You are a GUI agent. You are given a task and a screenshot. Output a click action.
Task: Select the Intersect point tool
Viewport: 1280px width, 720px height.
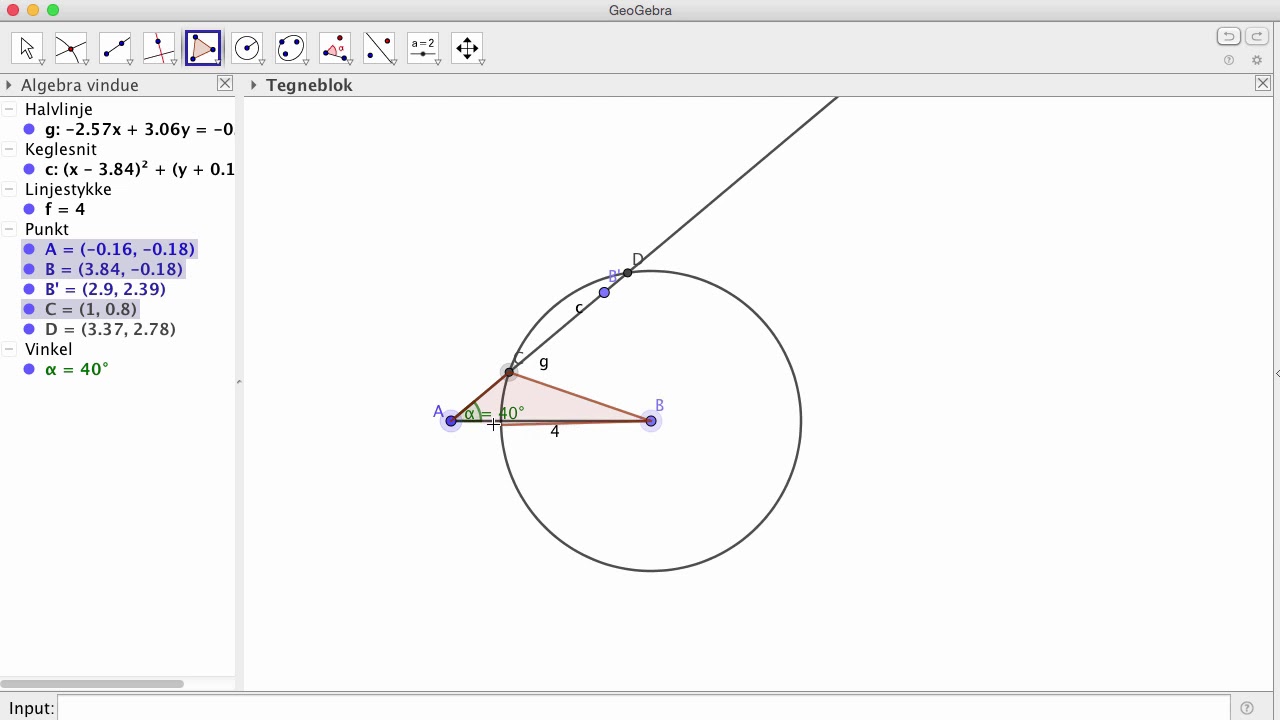coord(71,48)
